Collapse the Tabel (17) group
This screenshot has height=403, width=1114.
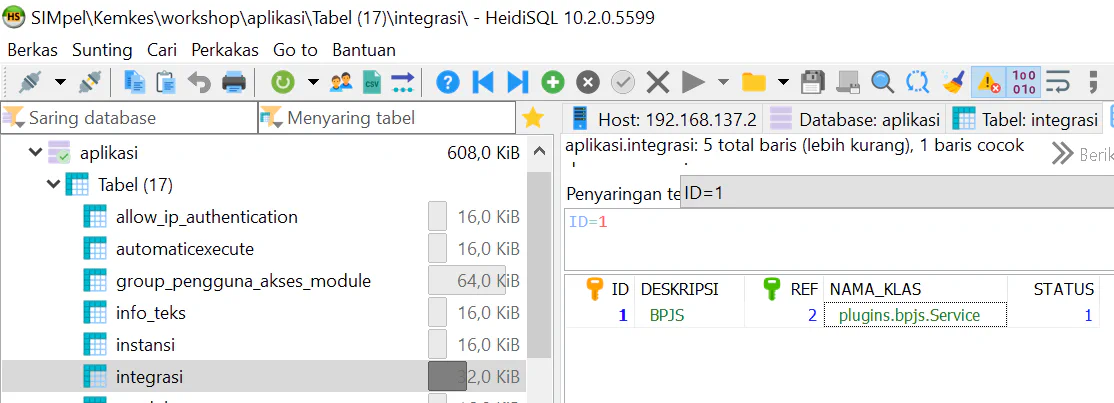tap(53, 185)
